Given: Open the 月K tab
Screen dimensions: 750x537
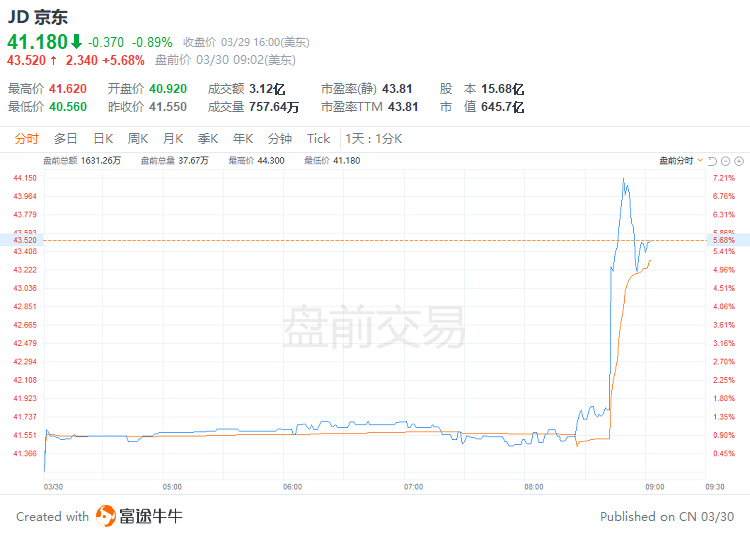Looking at the screenshot, I should click(173, 139).
